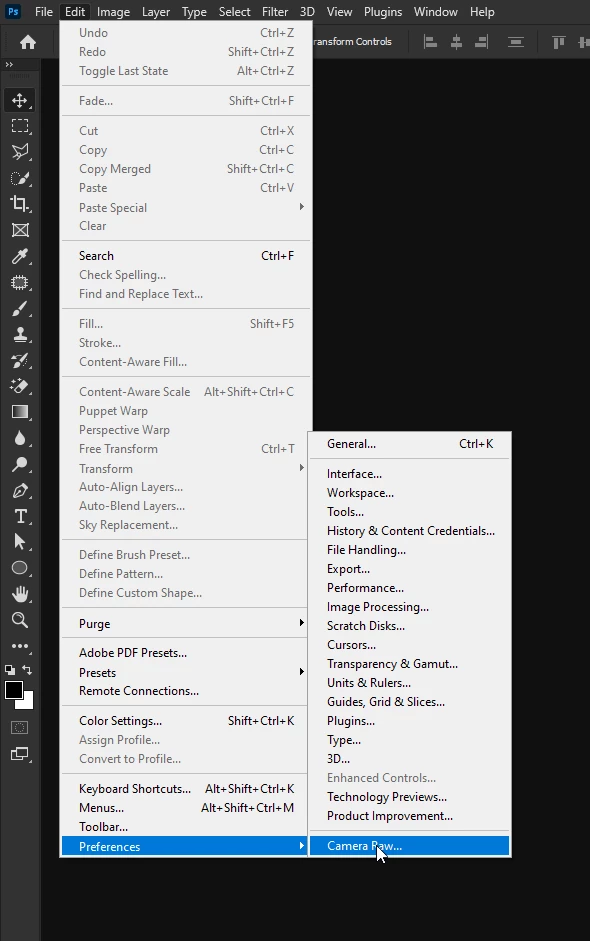Select the Gradient tool
Screen dimensions: 590x941
(20, 412)
